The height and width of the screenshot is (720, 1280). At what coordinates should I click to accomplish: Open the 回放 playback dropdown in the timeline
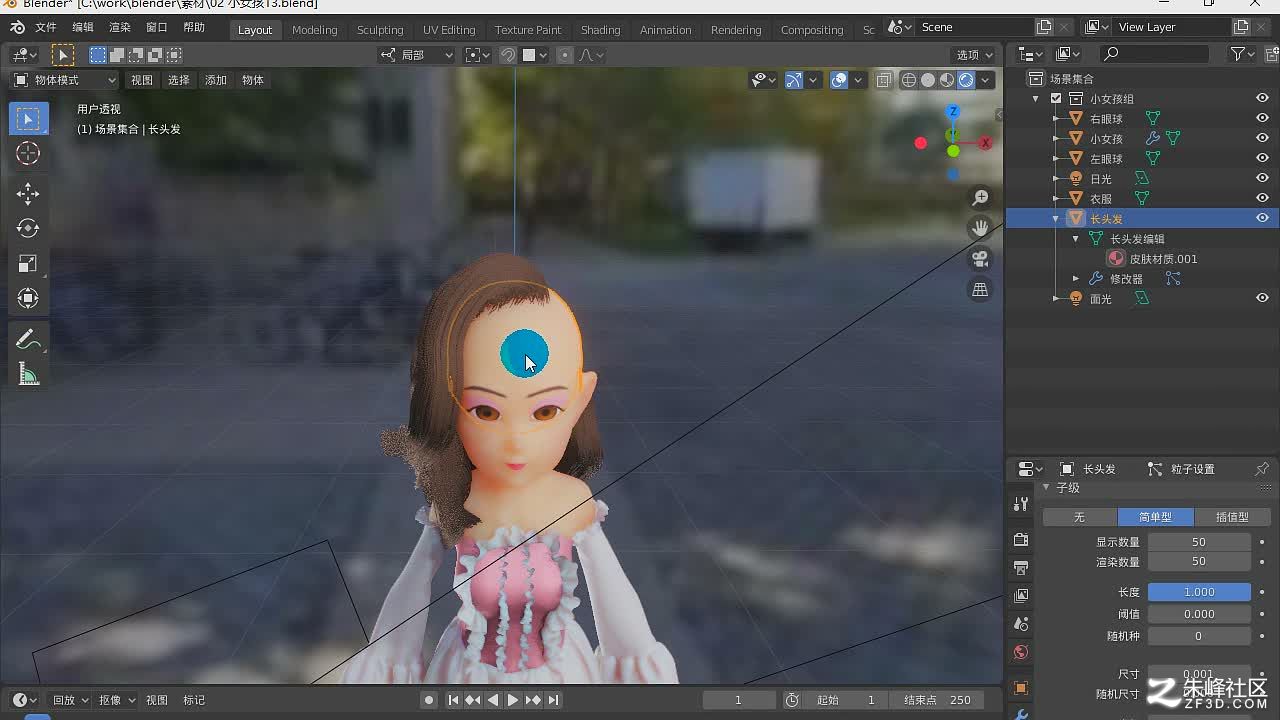70,700
